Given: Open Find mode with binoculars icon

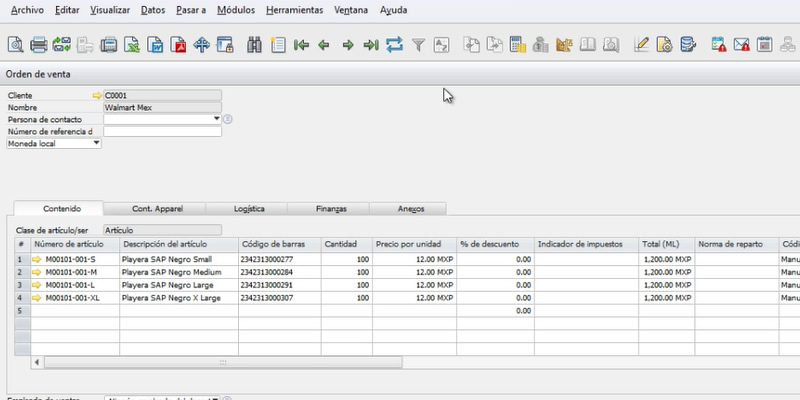Looking at the screenshot, I should click(255, 45).
